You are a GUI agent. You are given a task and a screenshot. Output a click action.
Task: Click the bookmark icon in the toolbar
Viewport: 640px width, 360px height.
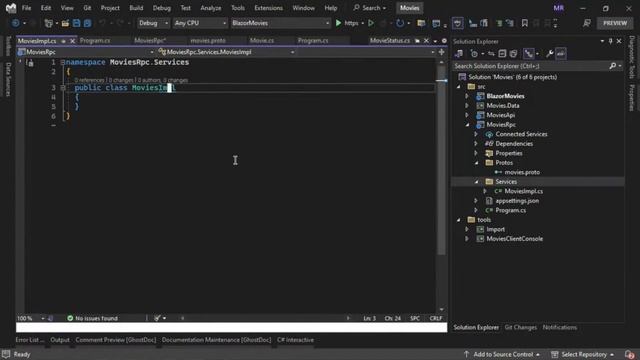click(525, 23)
